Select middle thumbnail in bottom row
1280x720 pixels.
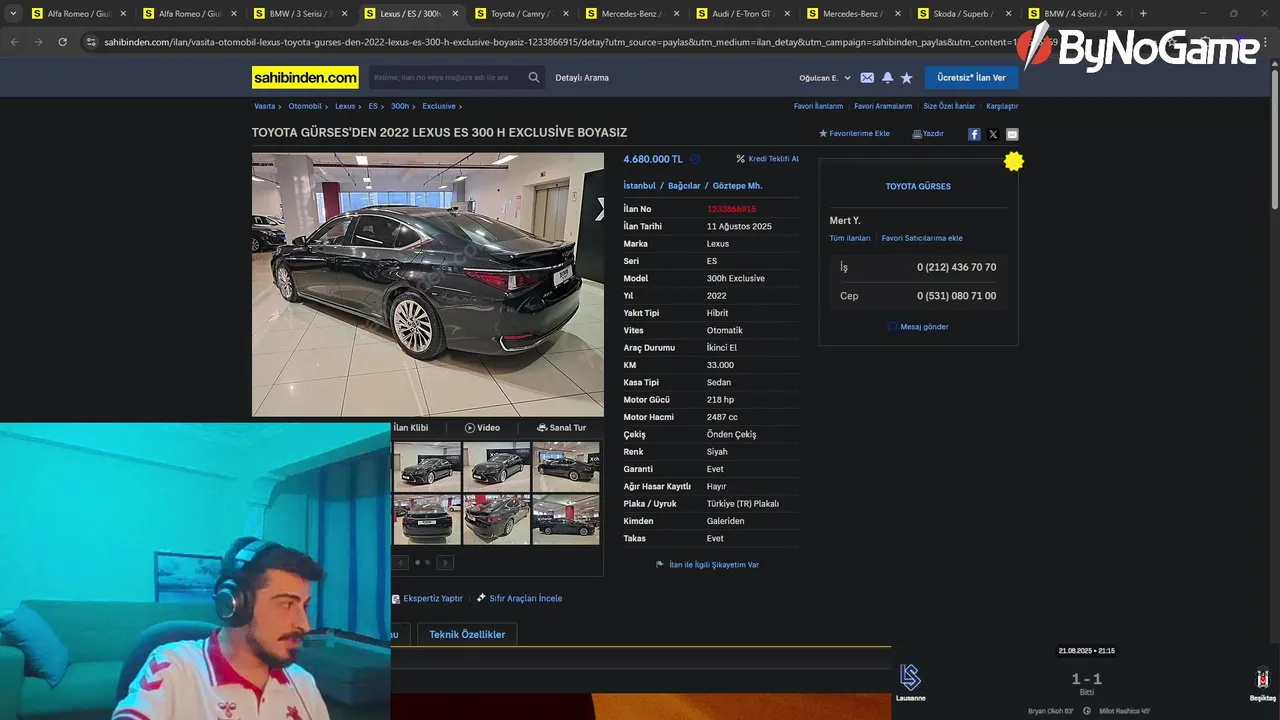point(496,520)
